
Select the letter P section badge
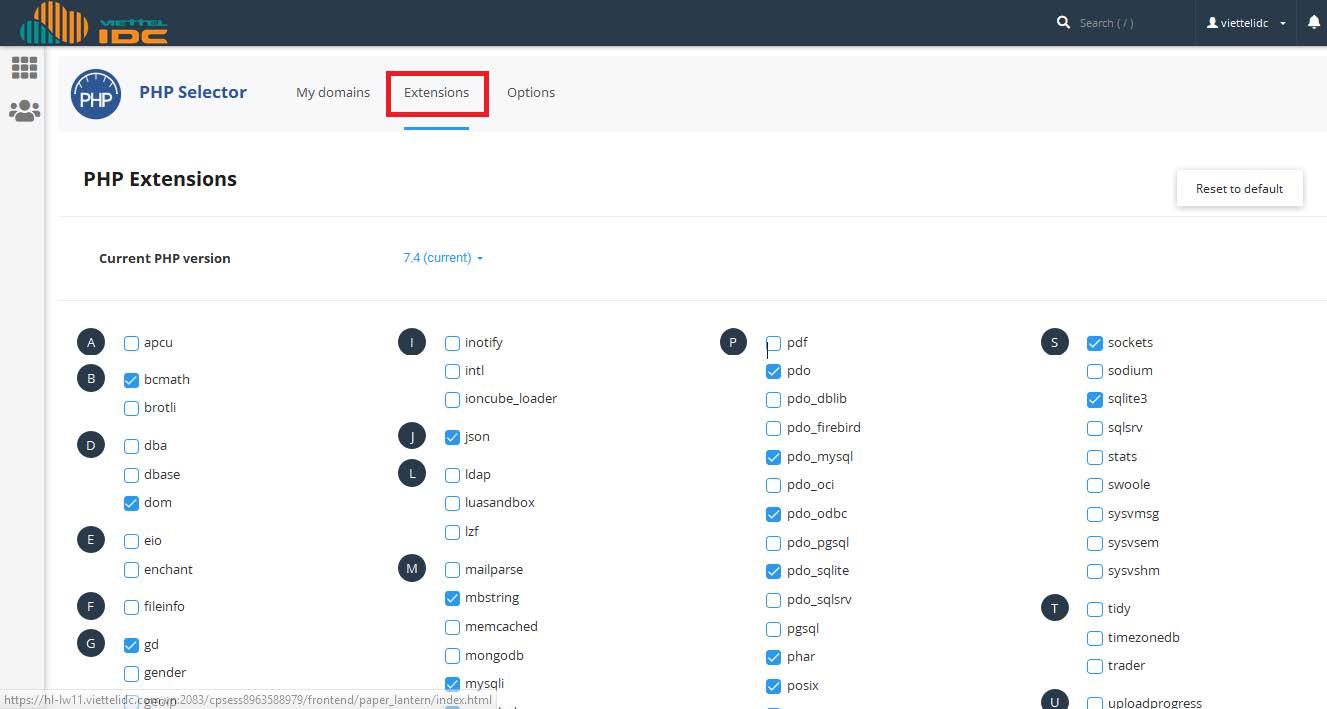point(733,341)
